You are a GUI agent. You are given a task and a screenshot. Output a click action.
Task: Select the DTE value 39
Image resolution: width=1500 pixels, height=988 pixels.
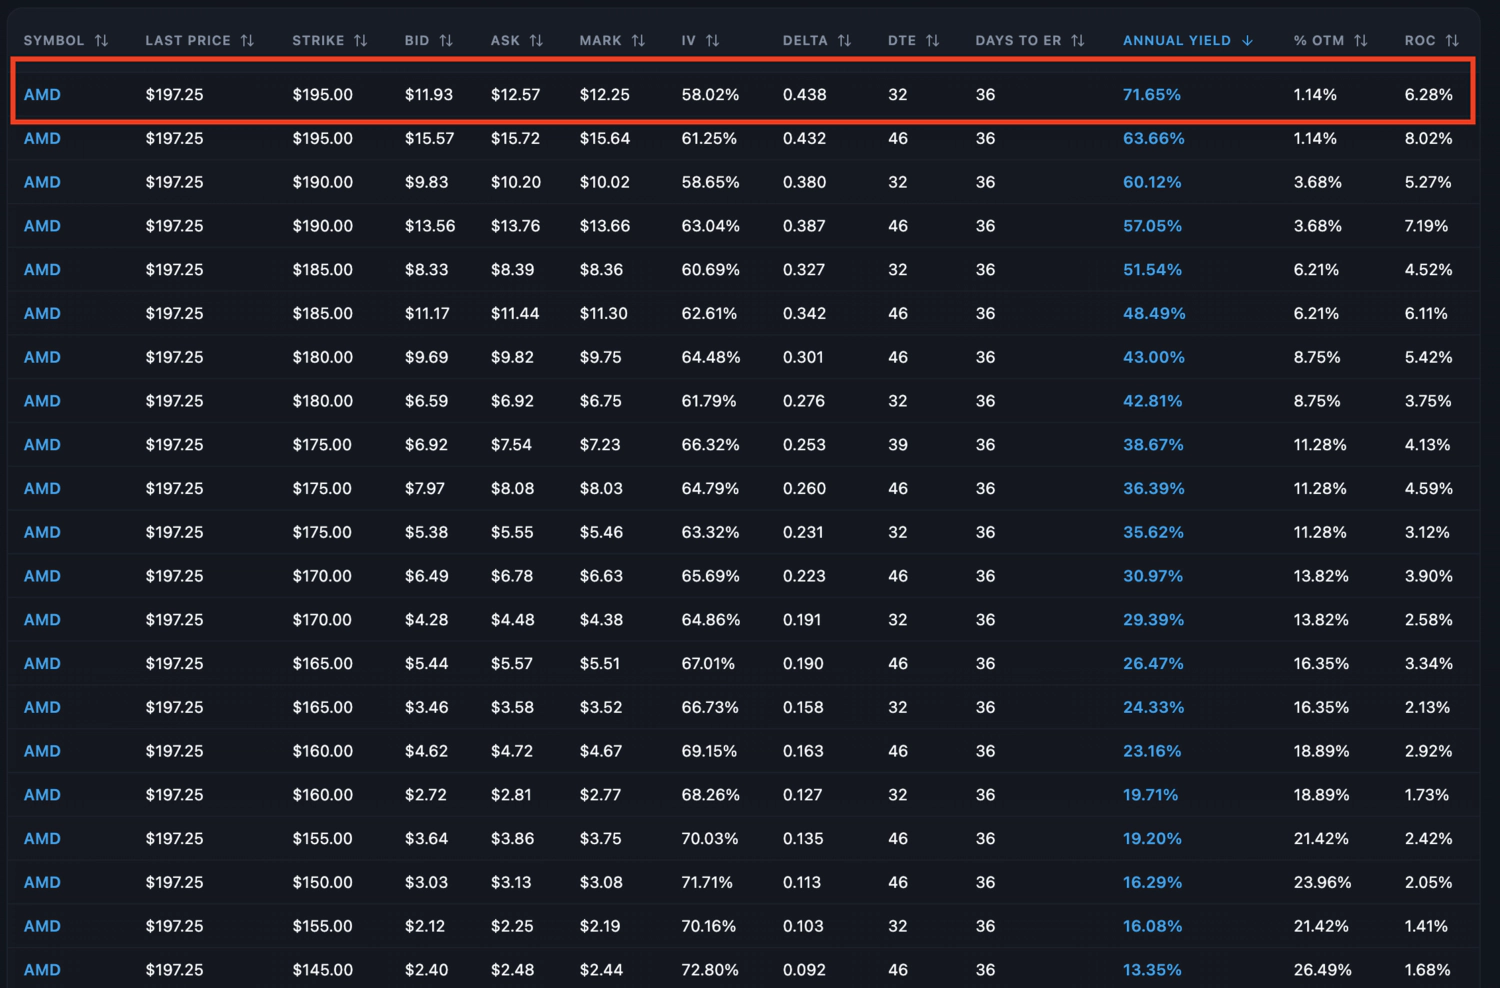[x=897, y=445]
